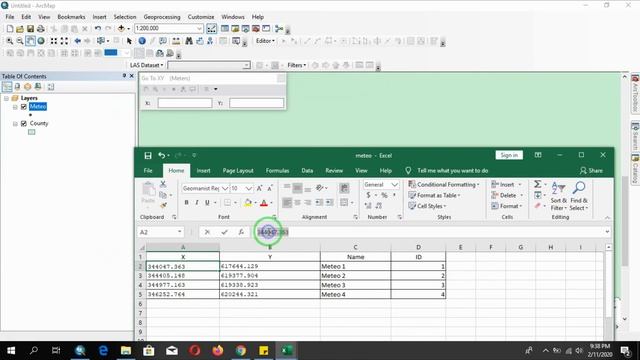
Task: Click the Excel Underline button
Action: click(207, 202)
